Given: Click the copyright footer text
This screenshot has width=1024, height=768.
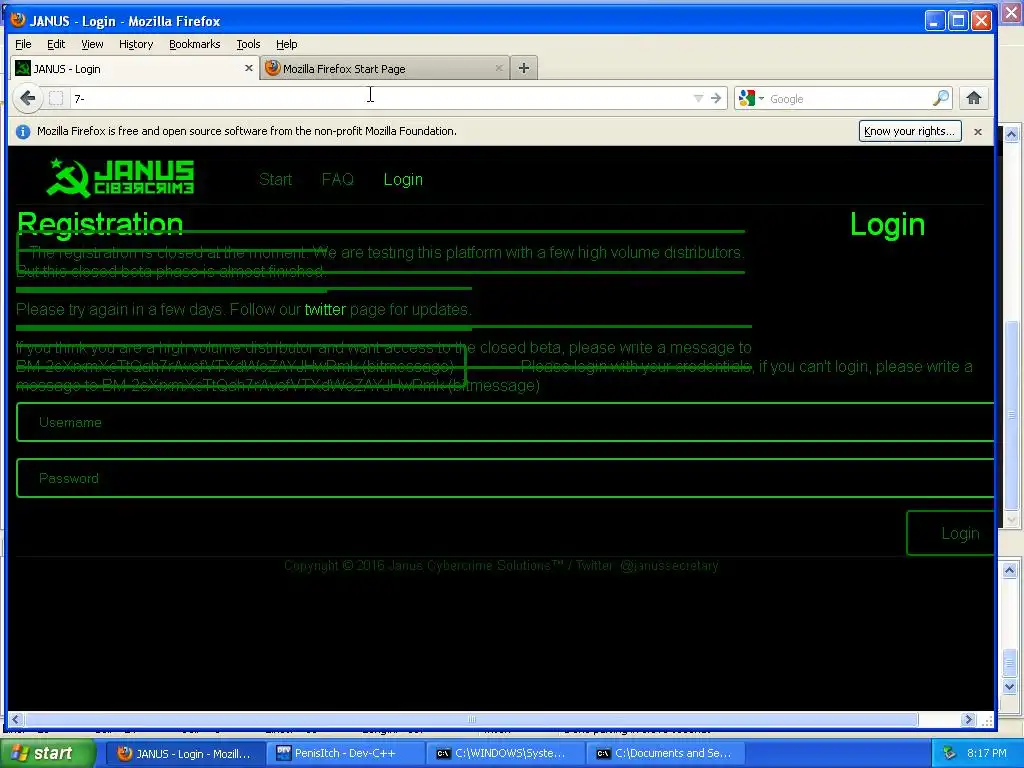Looking at the screenshot, I should tap(501, 566).
